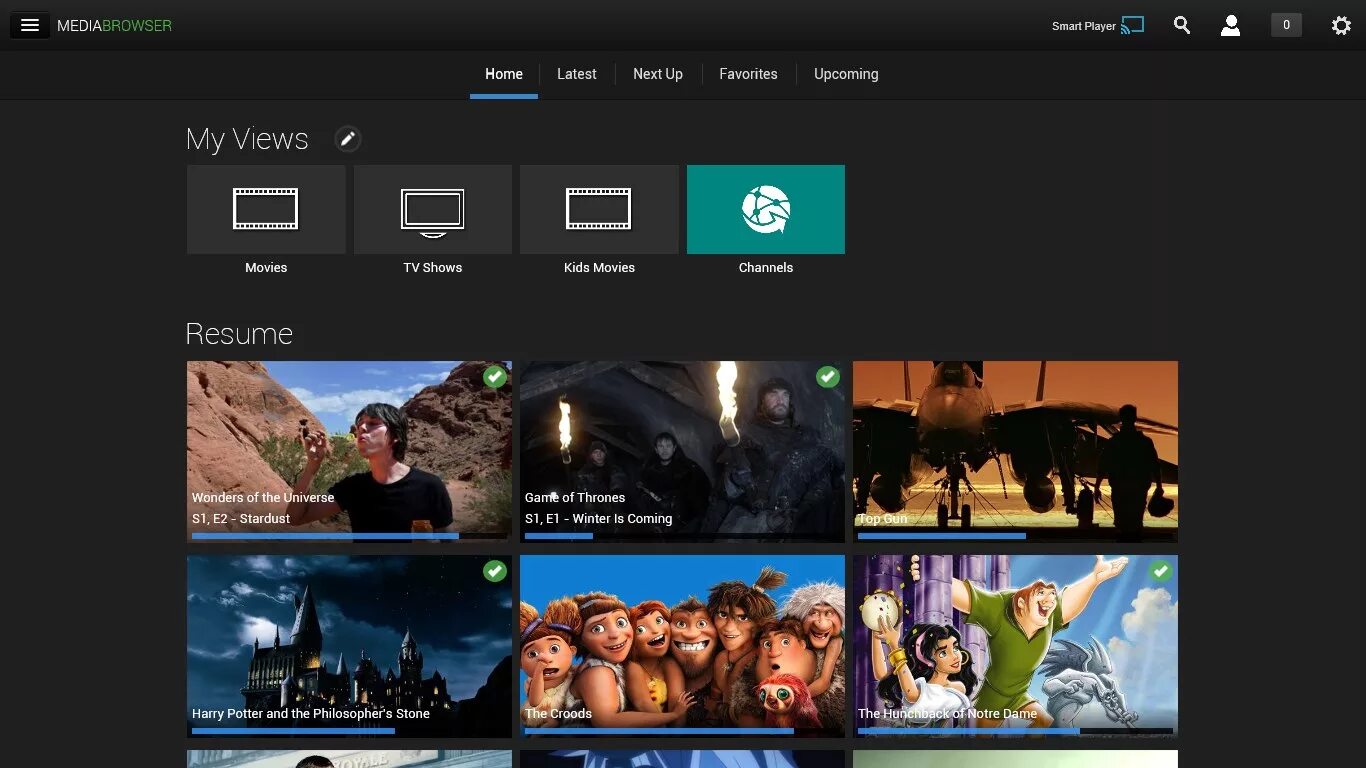Click the Channels label
This screenshot has height=768, width=1366.
tap(766, 267)
